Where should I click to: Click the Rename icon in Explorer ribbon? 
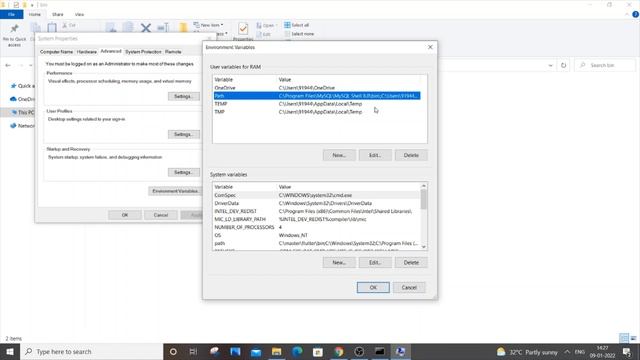[163, 28]
